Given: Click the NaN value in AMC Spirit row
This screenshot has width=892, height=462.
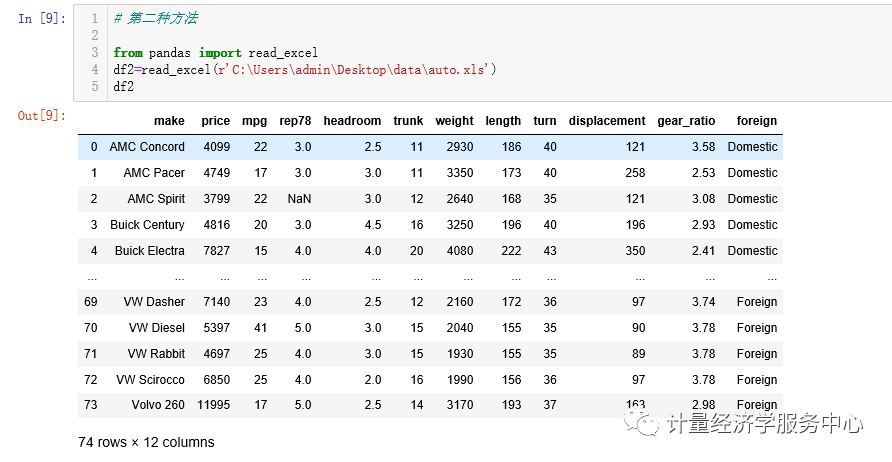Looking at the screenshot, I should coord(299,199).
